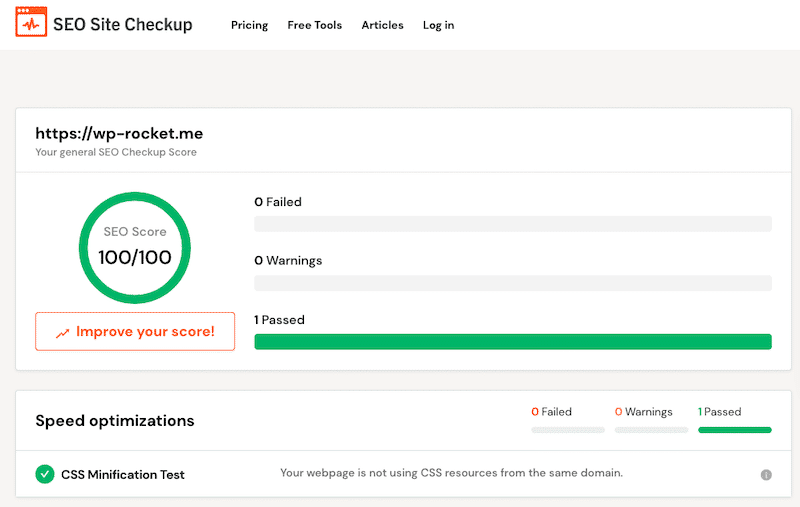Click the empty 0 Failed progress bar in the summary
This screenshot has height=507, width=800.
[x=513, y=224]
